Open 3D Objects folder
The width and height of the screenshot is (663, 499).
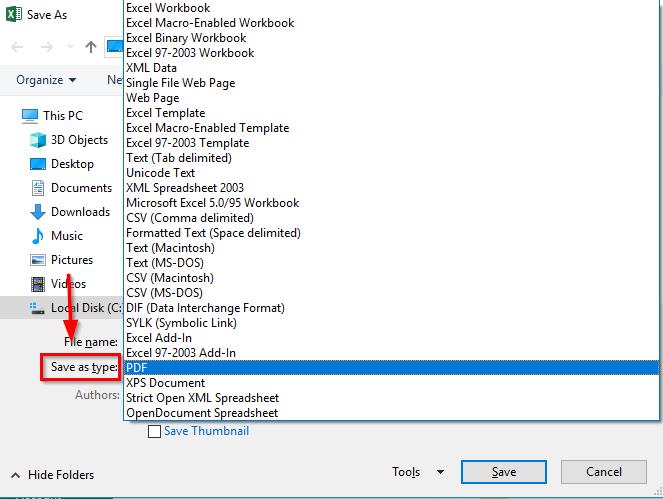(x=79, y=140)
